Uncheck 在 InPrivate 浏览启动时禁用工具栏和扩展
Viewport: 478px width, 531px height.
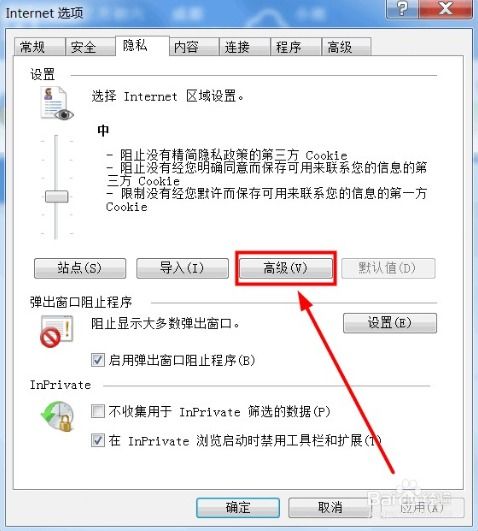(98, 440)
